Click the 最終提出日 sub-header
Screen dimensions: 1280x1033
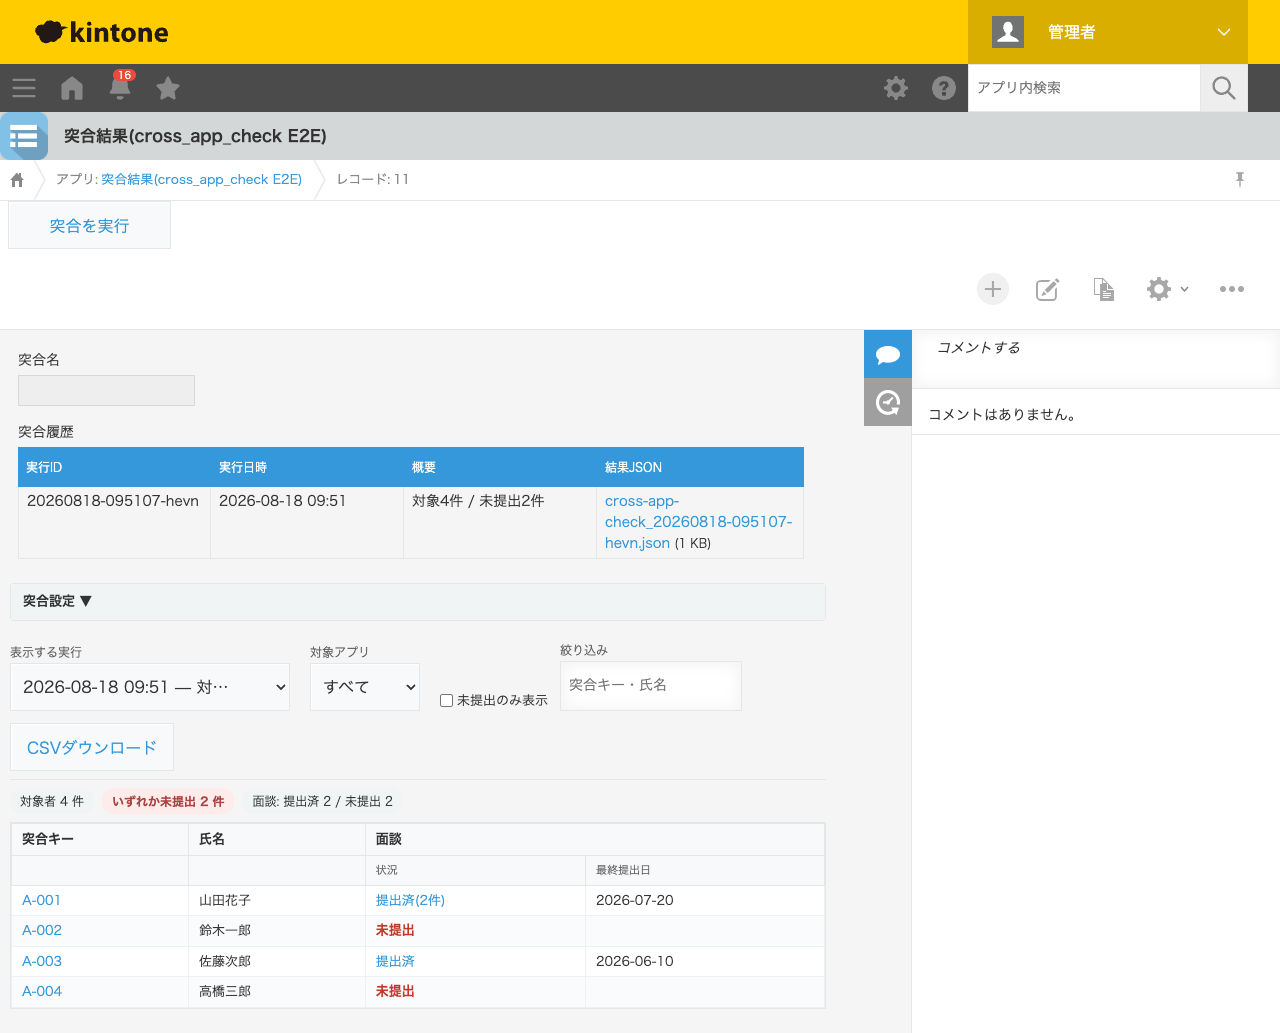(705, 870)
